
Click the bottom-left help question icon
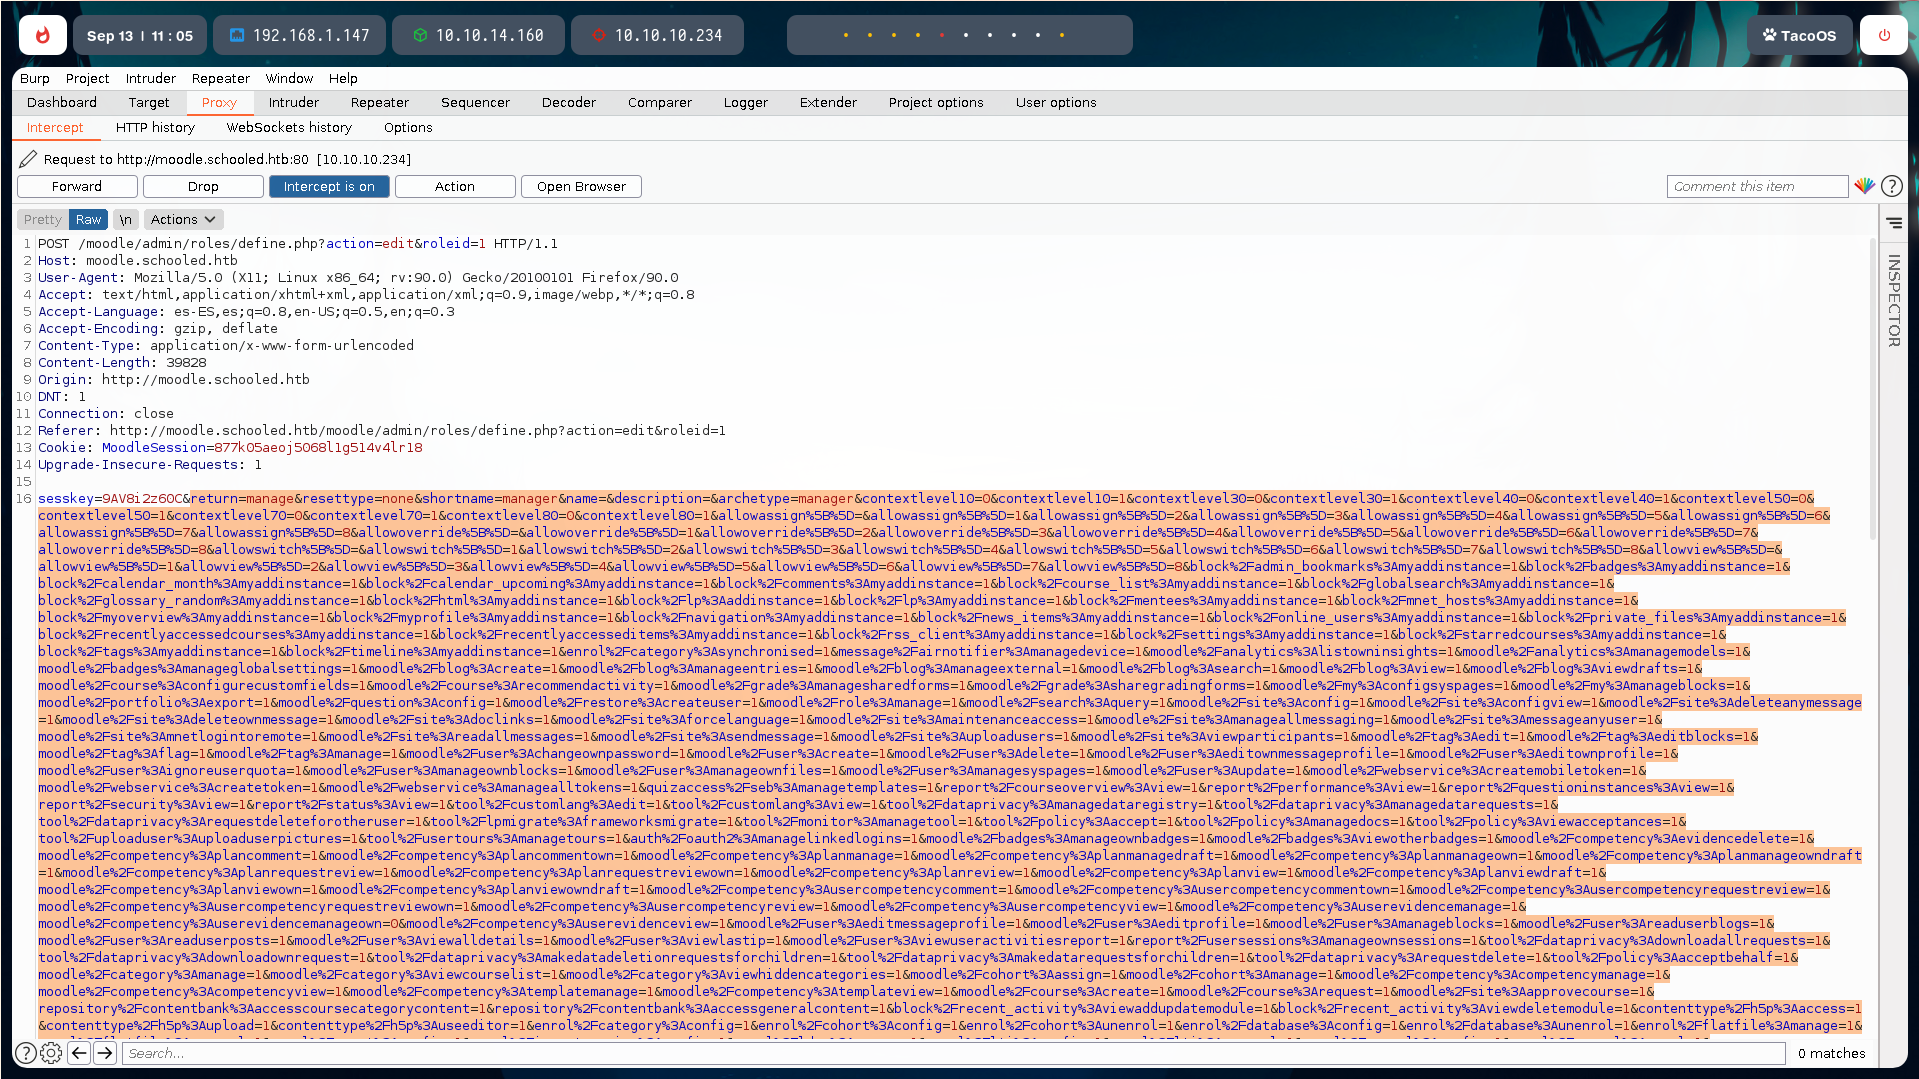26,1053
